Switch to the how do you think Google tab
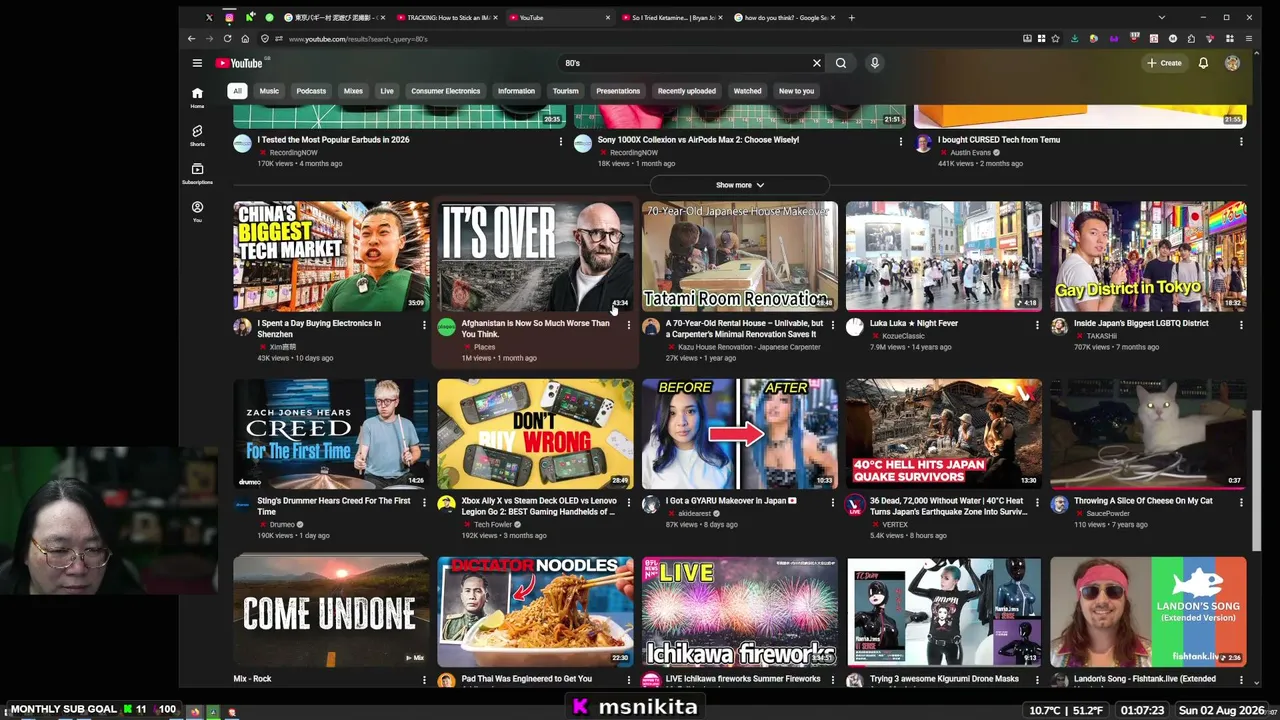The width and height of the screenshot is (1280, 720). pos(783,17)
